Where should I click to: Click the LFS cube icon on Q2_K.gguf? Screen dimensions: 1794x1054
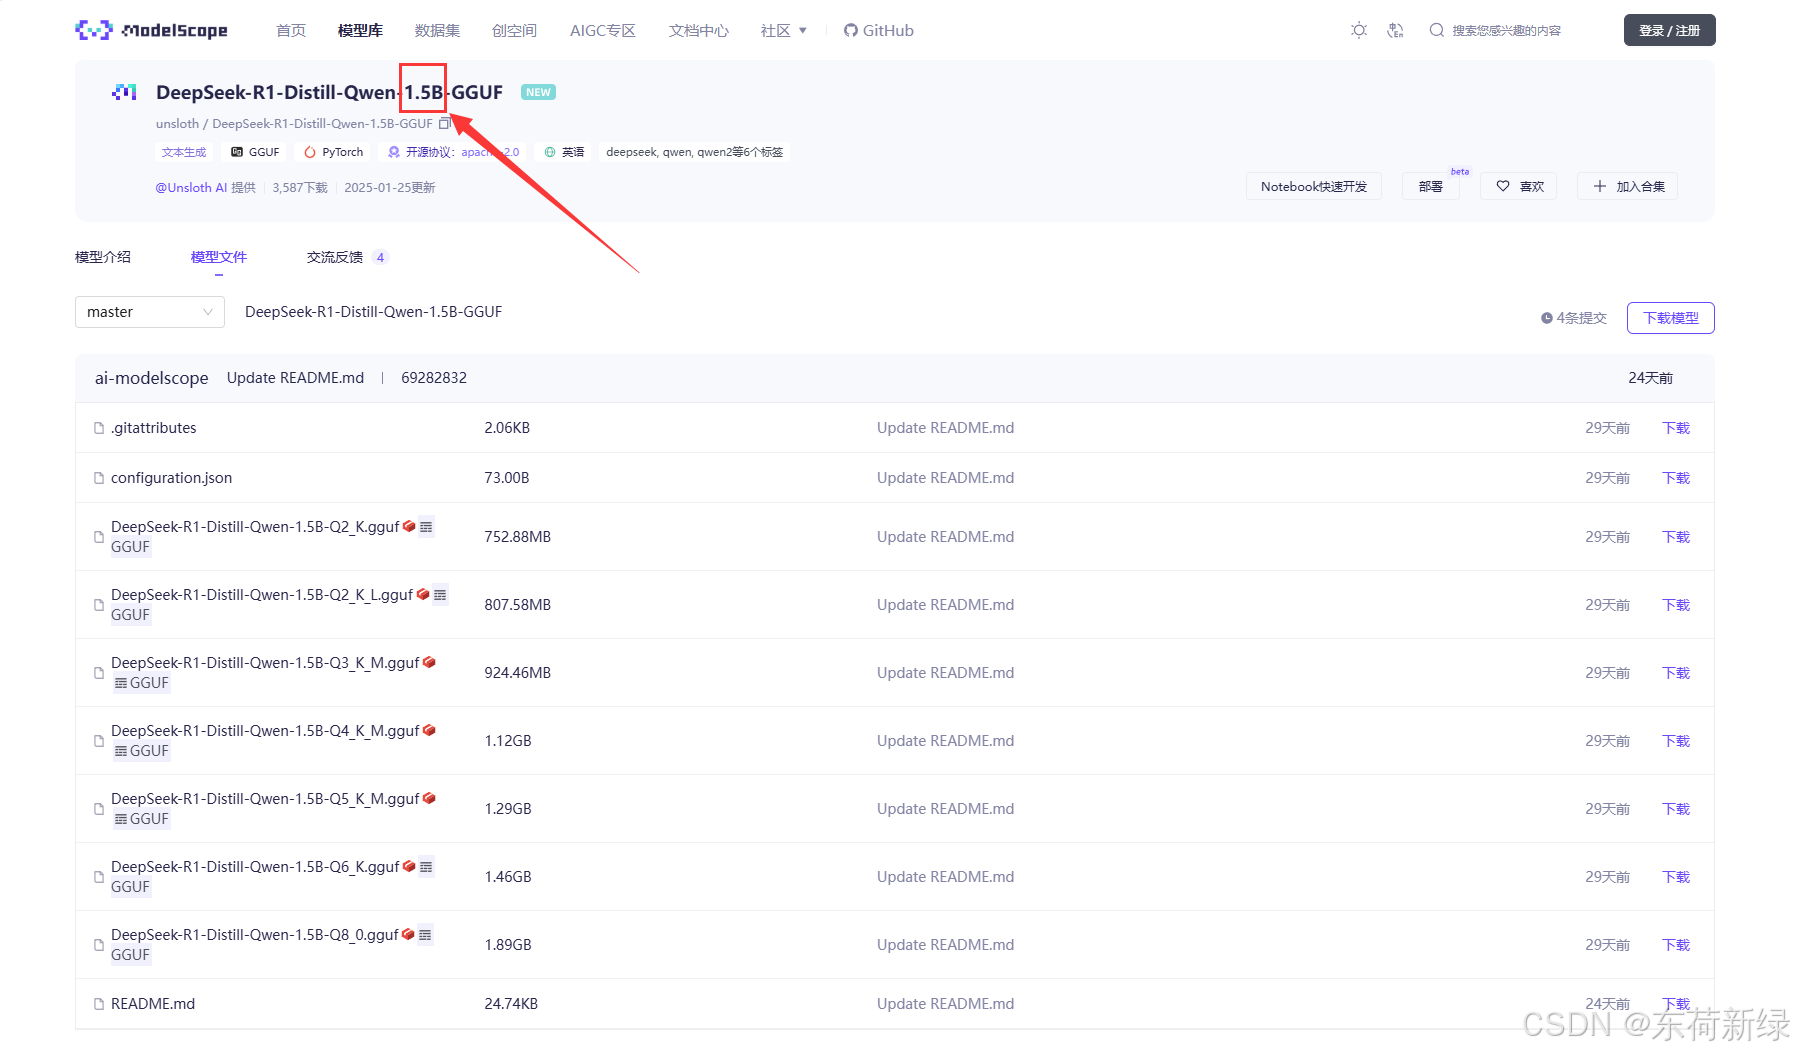point(409,526)
